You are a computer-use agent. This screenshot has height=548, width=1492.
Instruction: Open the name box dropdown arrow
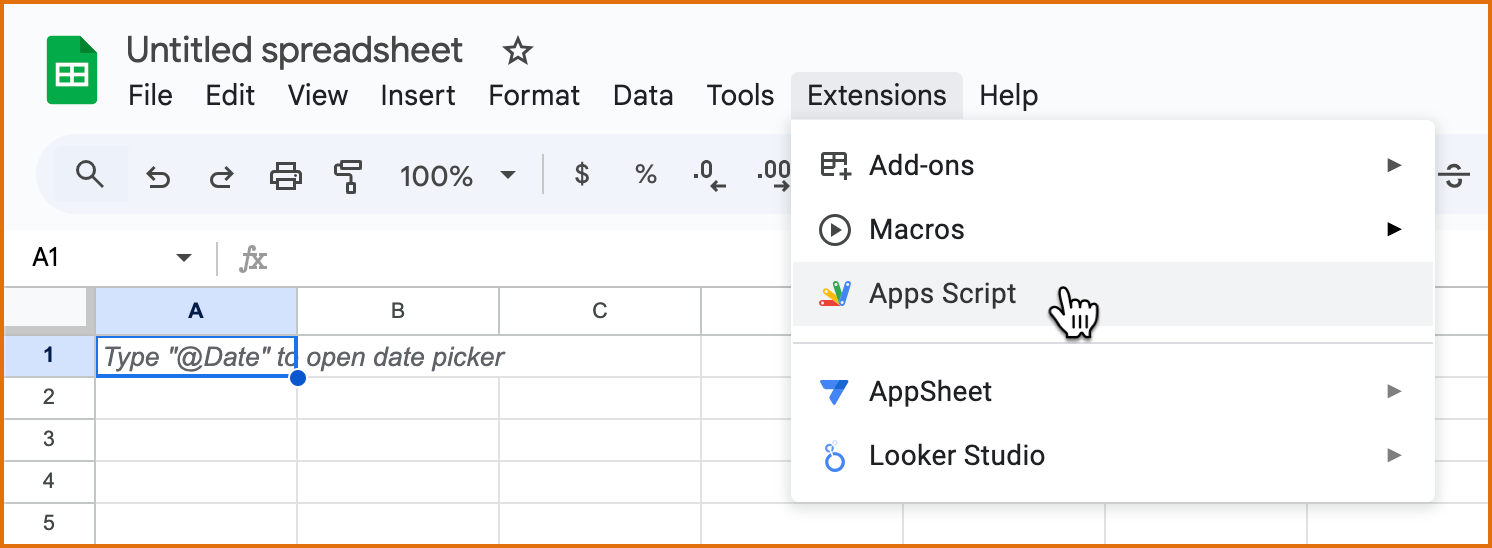click(183, 258)
